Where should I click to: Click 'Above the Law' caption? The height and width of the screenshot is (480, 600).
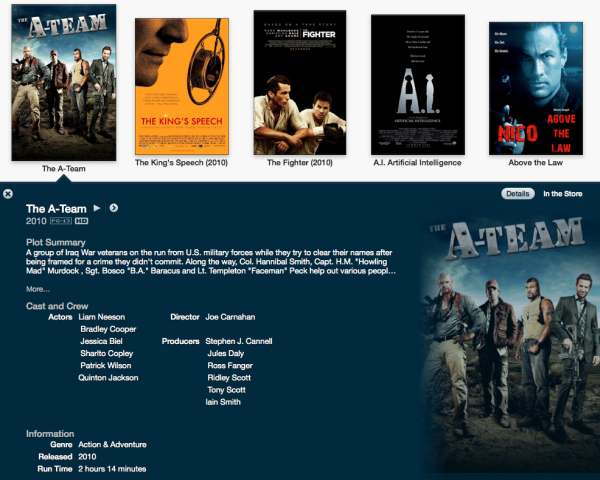[x=536, y=163]
